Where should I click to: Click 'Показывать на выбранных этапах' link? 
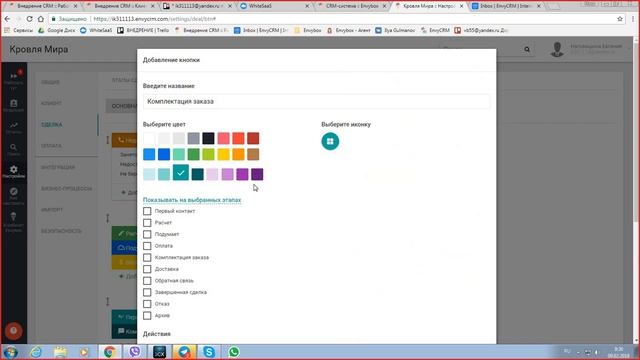pyautogui.click(x=192, y=200)
